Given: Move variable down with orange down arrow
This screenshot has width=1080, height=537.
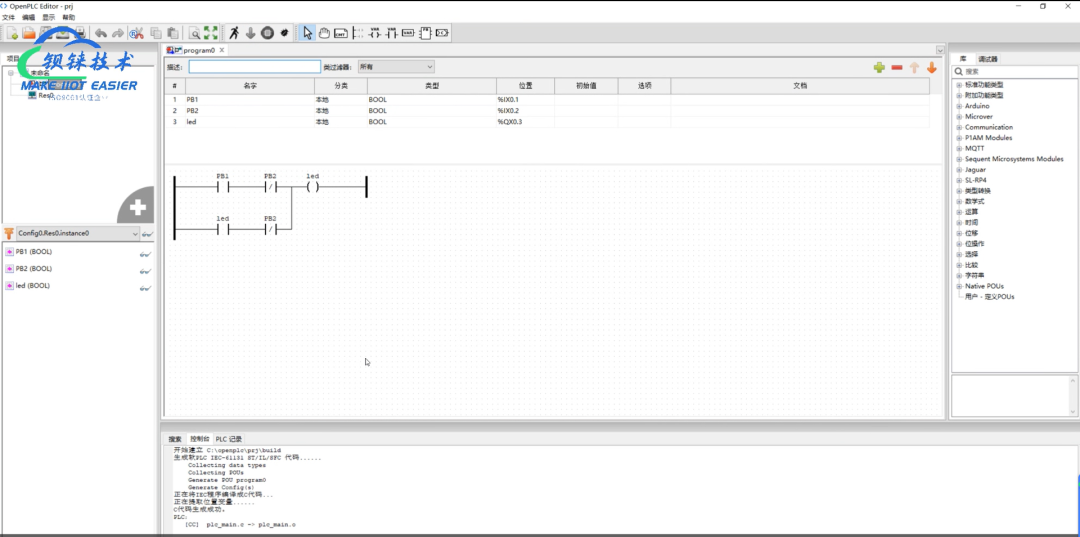Looking at the screenshot, I should click(931, 67).
